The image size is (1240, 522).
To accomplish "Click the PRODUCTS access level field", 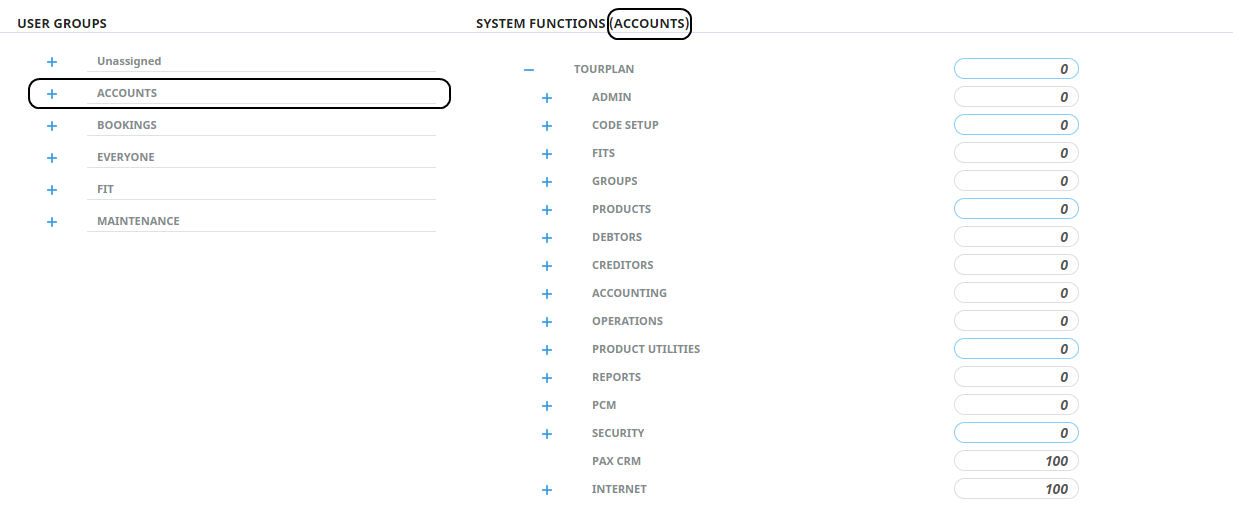I will (x=1016, y=209).
